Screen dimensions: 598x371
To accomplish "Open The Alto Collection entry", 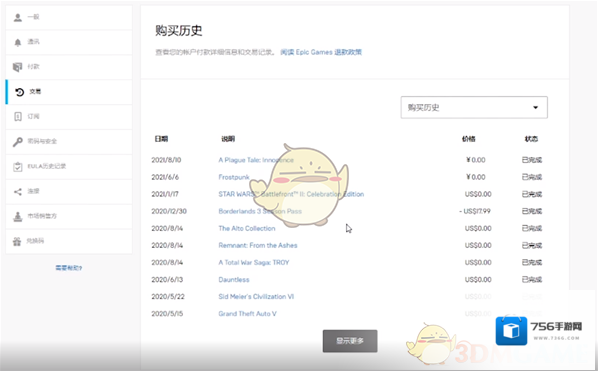I will click(247, 228).
